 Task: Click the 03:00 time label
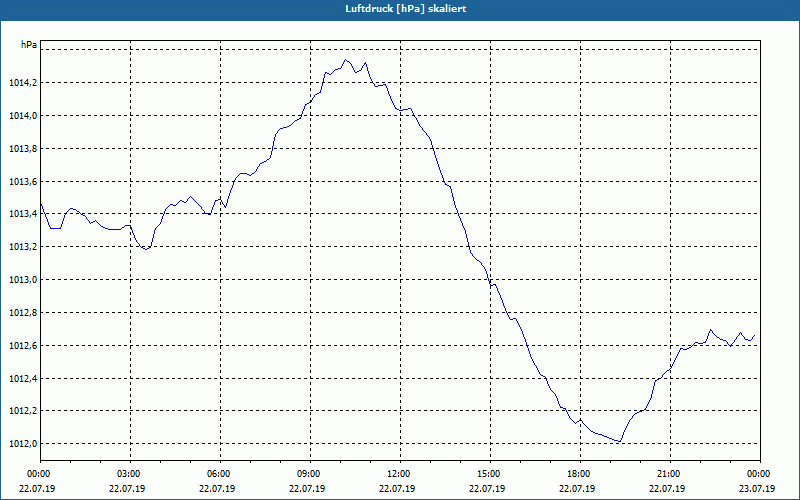[x=130, y=474]
